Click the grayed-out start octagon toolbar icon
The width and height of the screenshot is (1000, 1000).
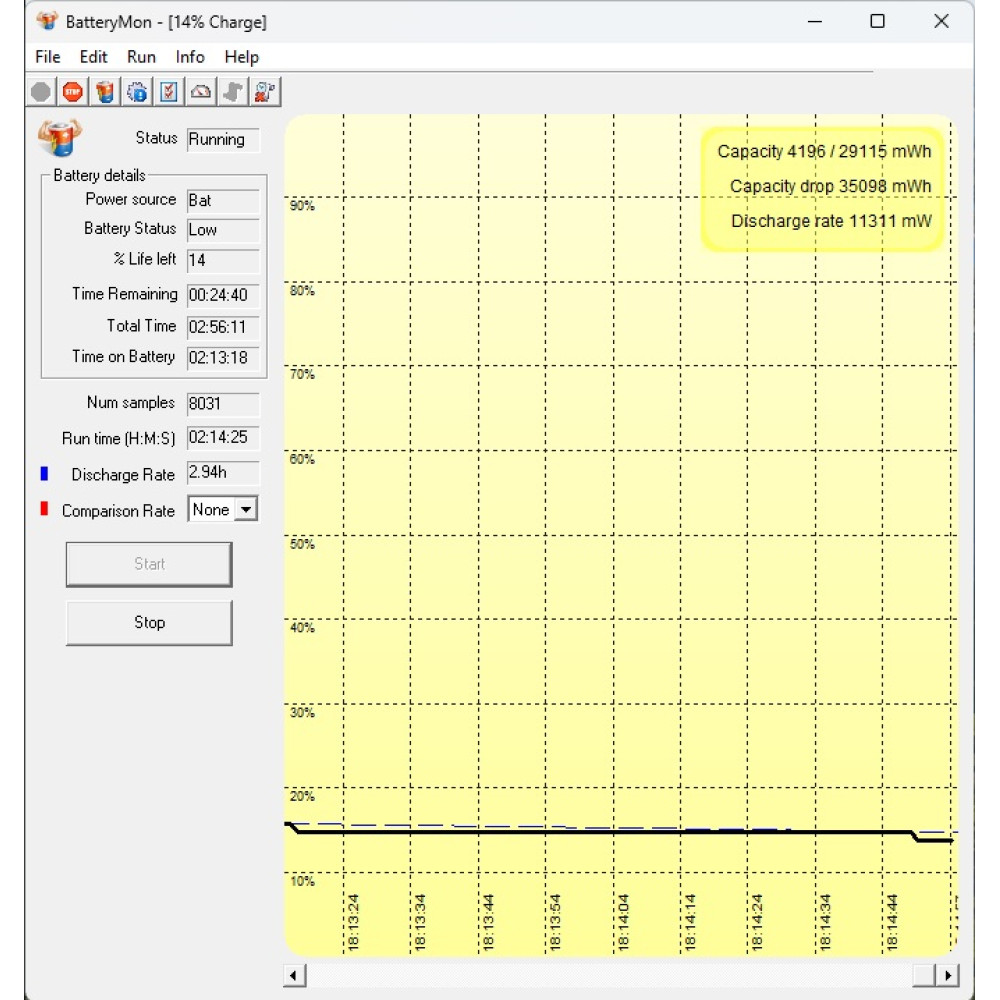pos(40,92)
